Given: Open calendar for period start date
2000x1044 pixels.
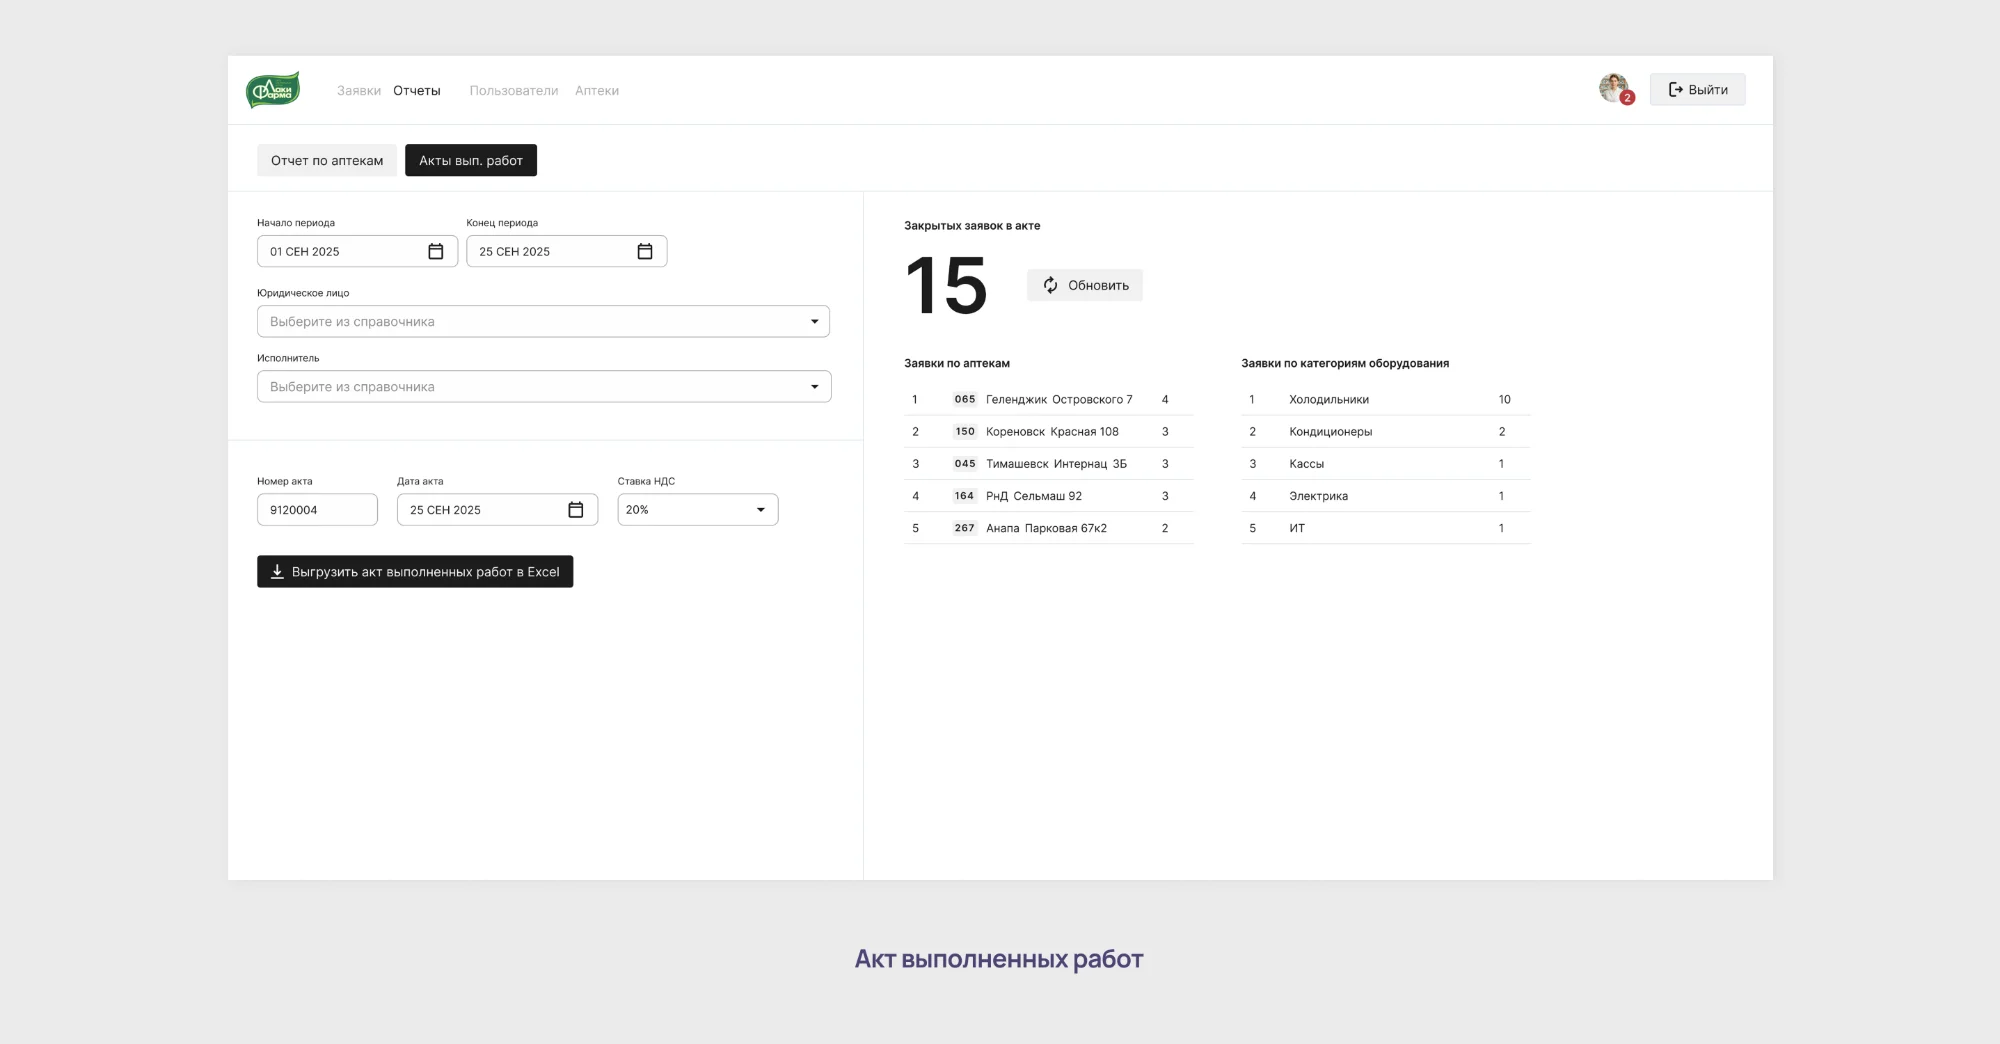Looking at the screenshot, I should [435, 252].
